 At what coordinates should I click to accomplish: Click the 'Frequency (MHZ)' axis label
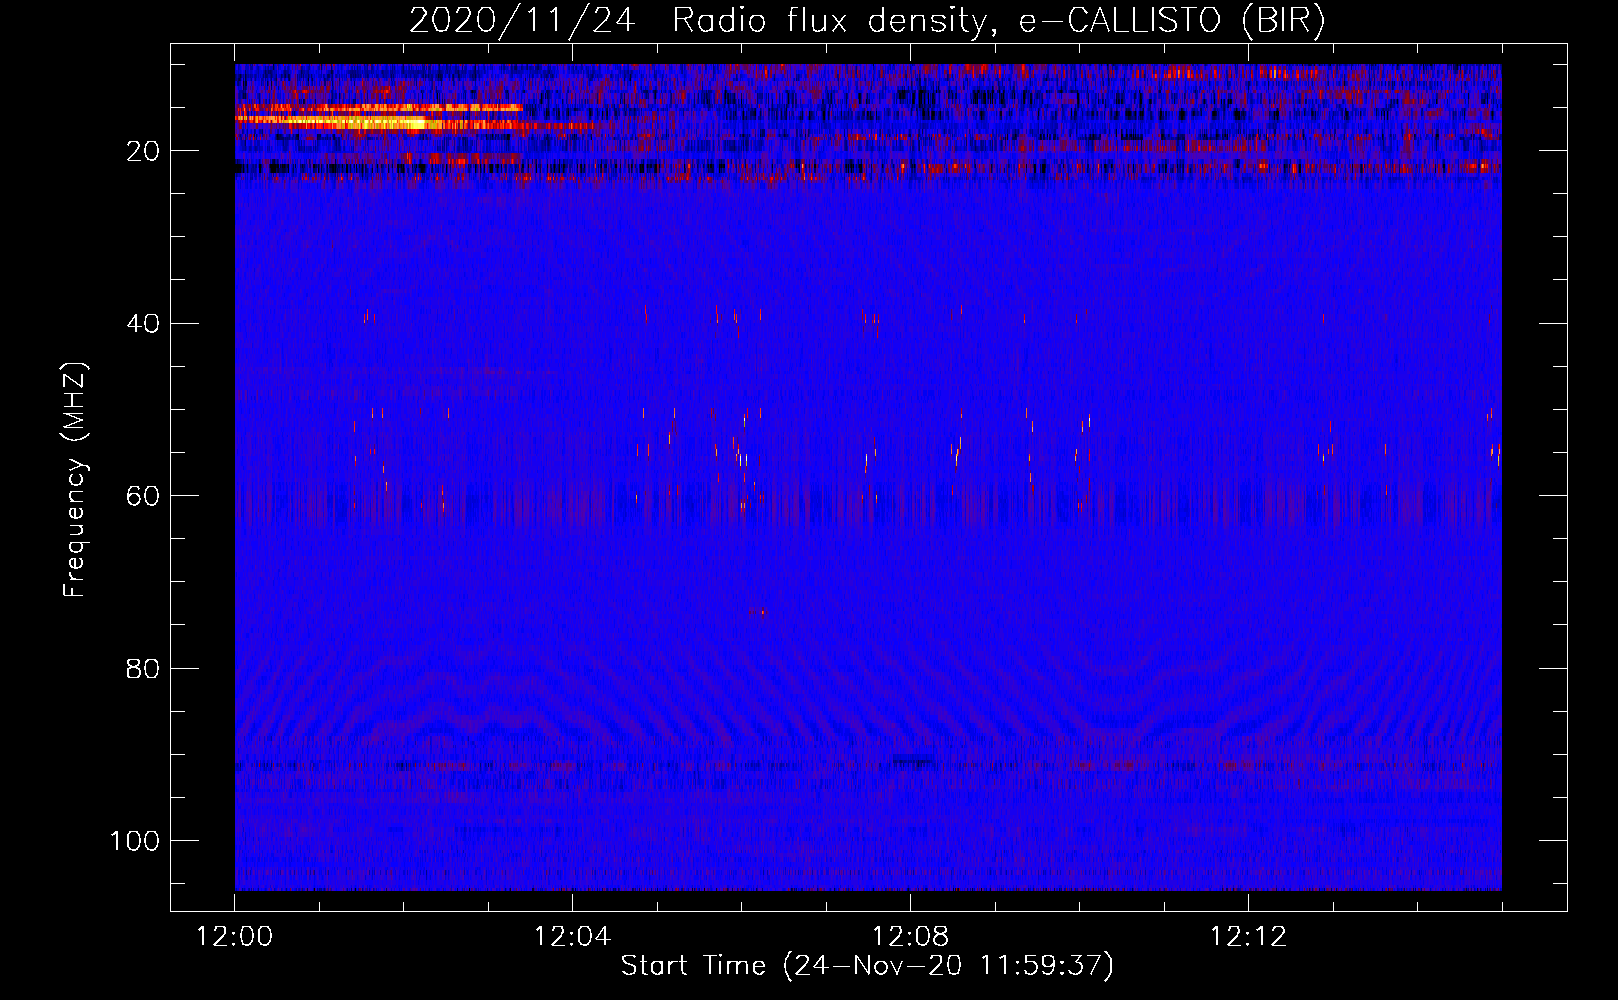pos(75,480)
